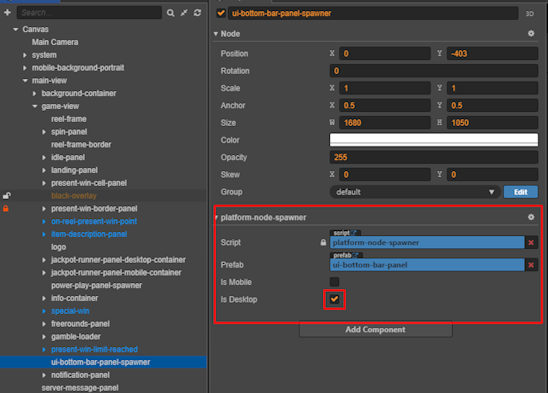
Task: Remove the platform-node-spawner script reference
Action: click(531, 243)
